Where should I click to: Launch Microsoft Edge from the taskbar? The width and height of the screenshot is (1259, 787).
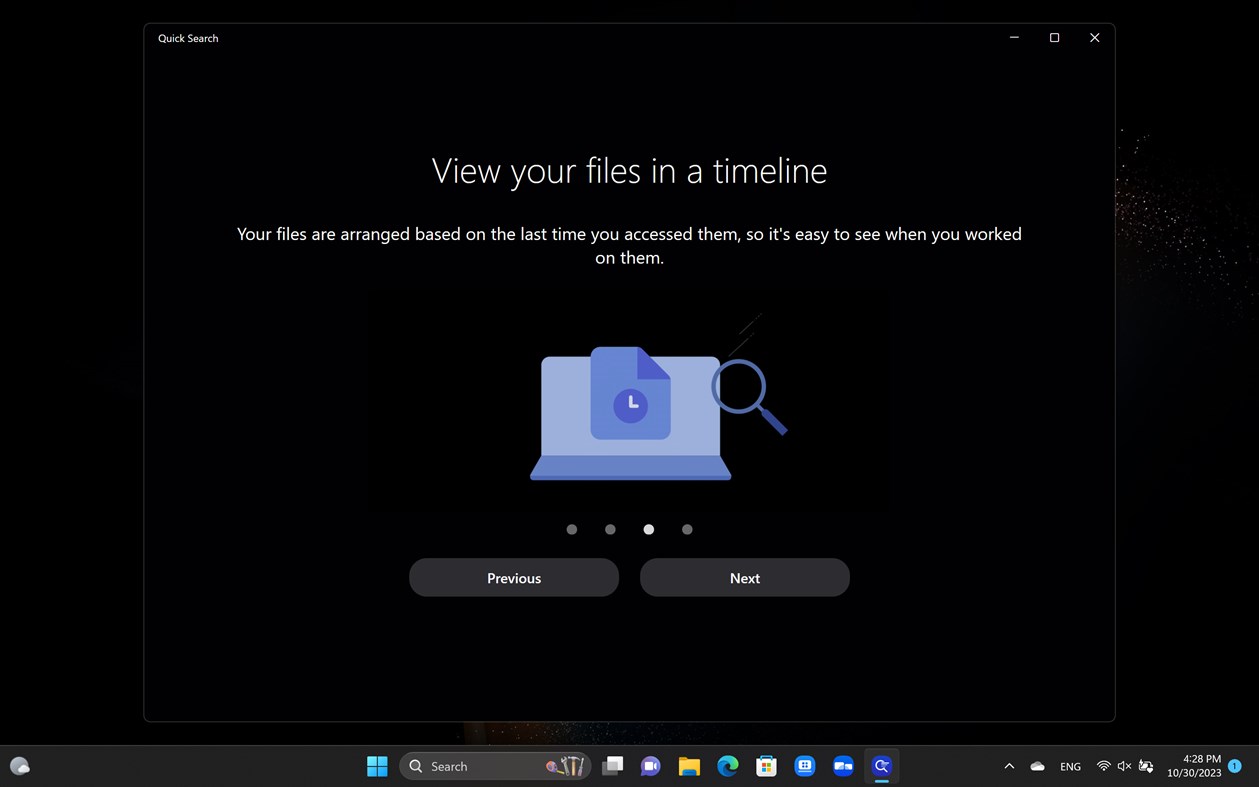[727, 765]
